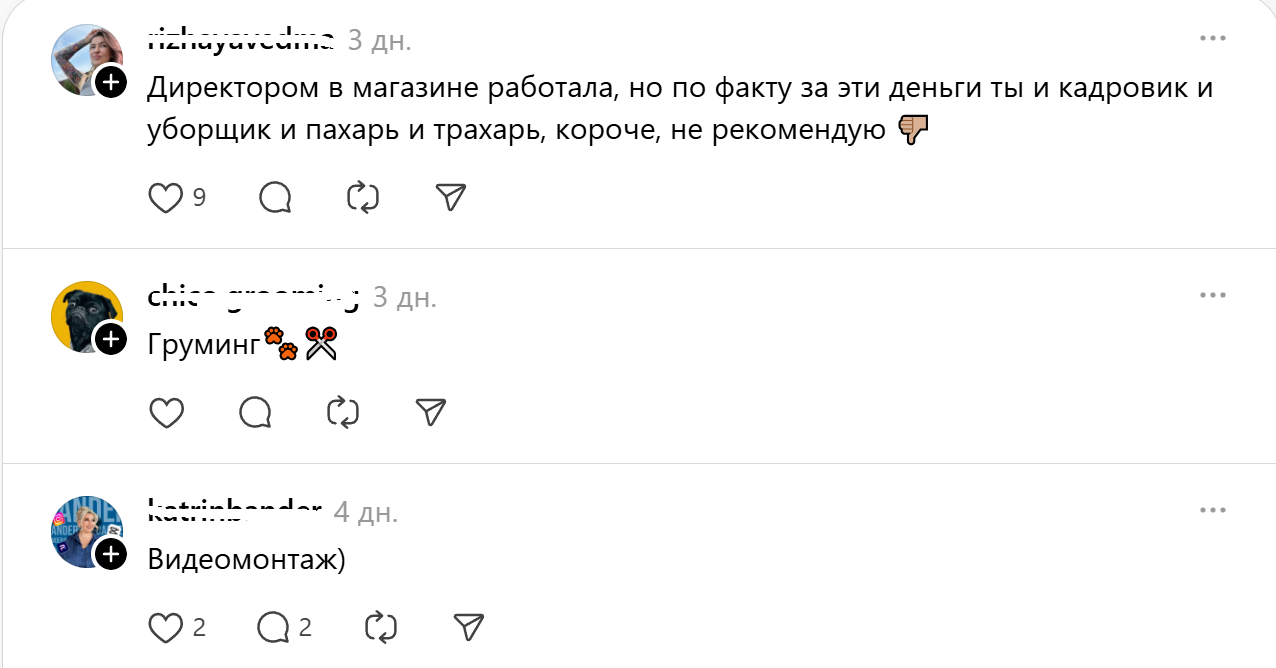Viewport: 1276px width, 668px height.
Task: Open the options menu on rizhayavedma's comment
Action: (x=1212, y=37)
